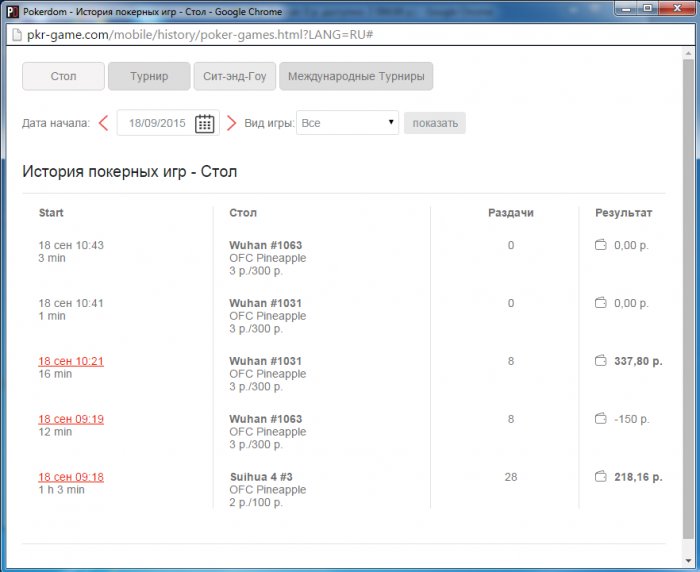Select the 18 сен 10:41 start time

click(71, 303)
